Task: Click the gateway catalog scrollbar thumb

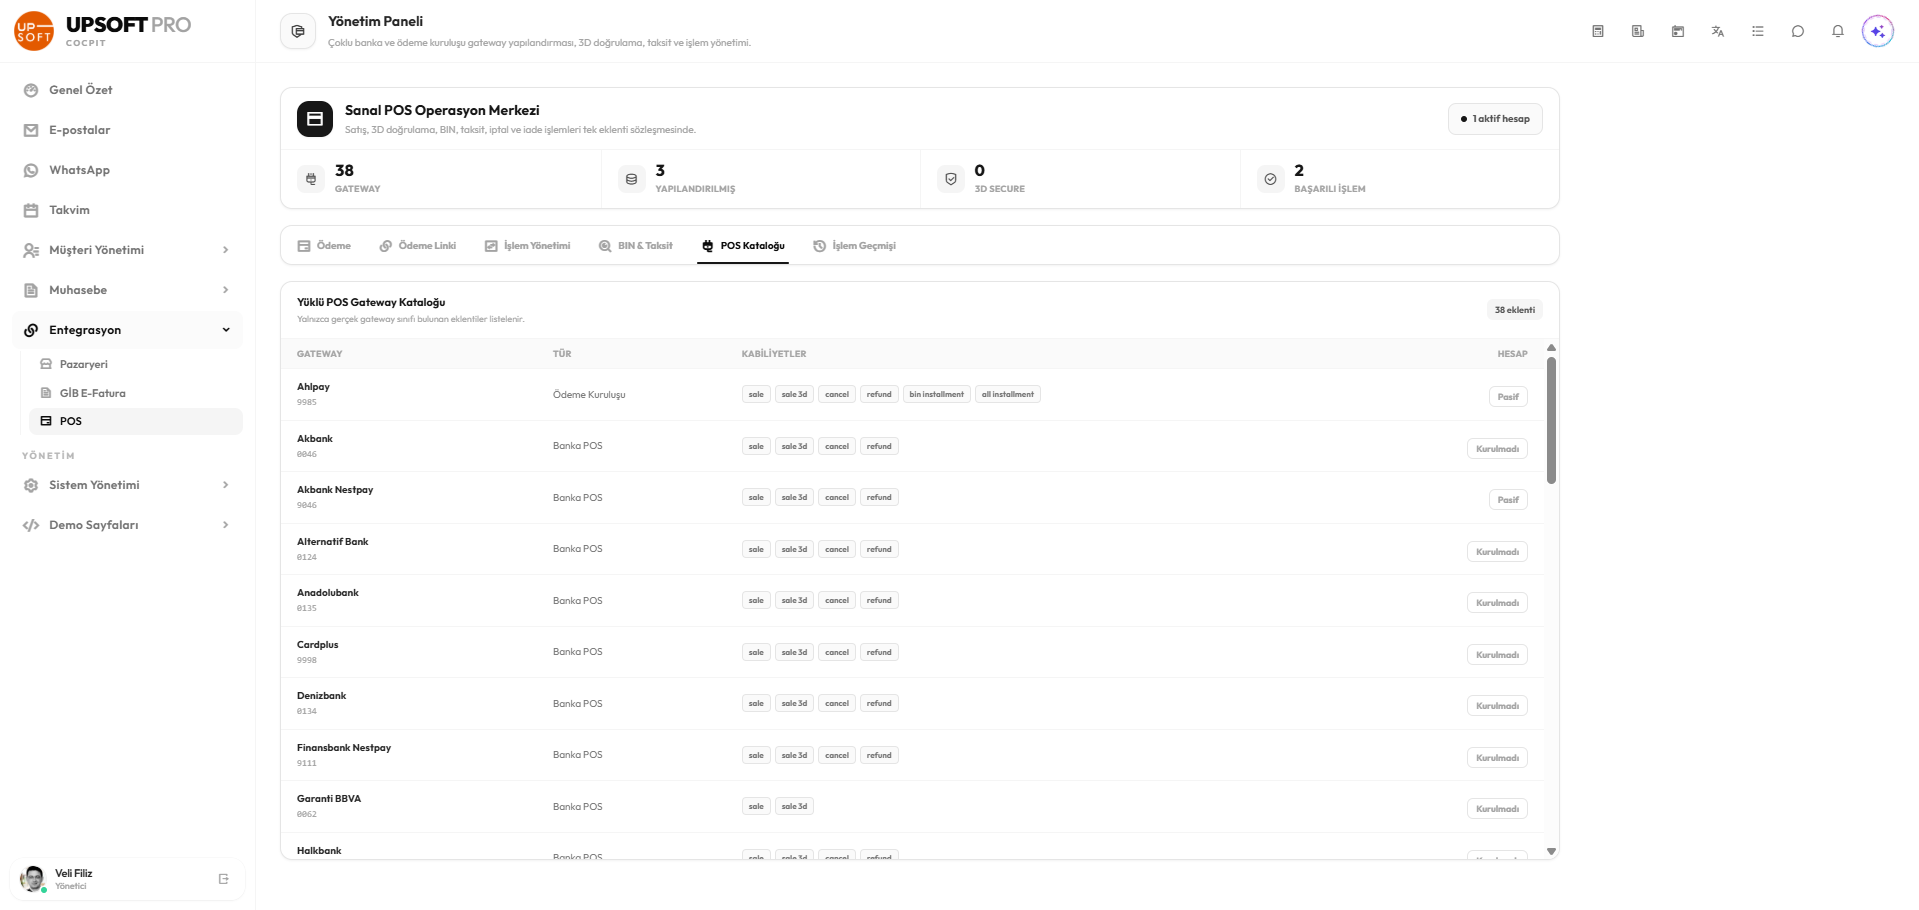Action: [x=1551, y=420]
